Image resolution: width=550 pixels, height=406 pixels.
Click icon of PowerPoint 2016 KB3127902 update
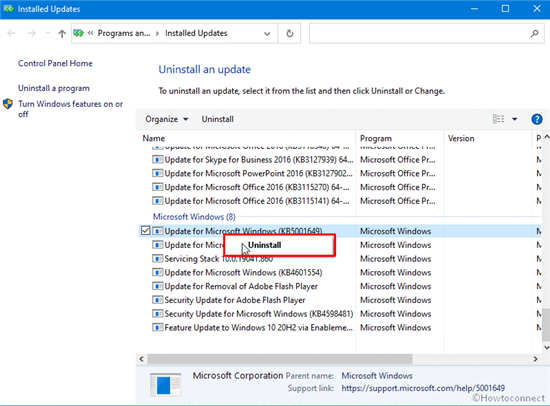coord(157,173)
